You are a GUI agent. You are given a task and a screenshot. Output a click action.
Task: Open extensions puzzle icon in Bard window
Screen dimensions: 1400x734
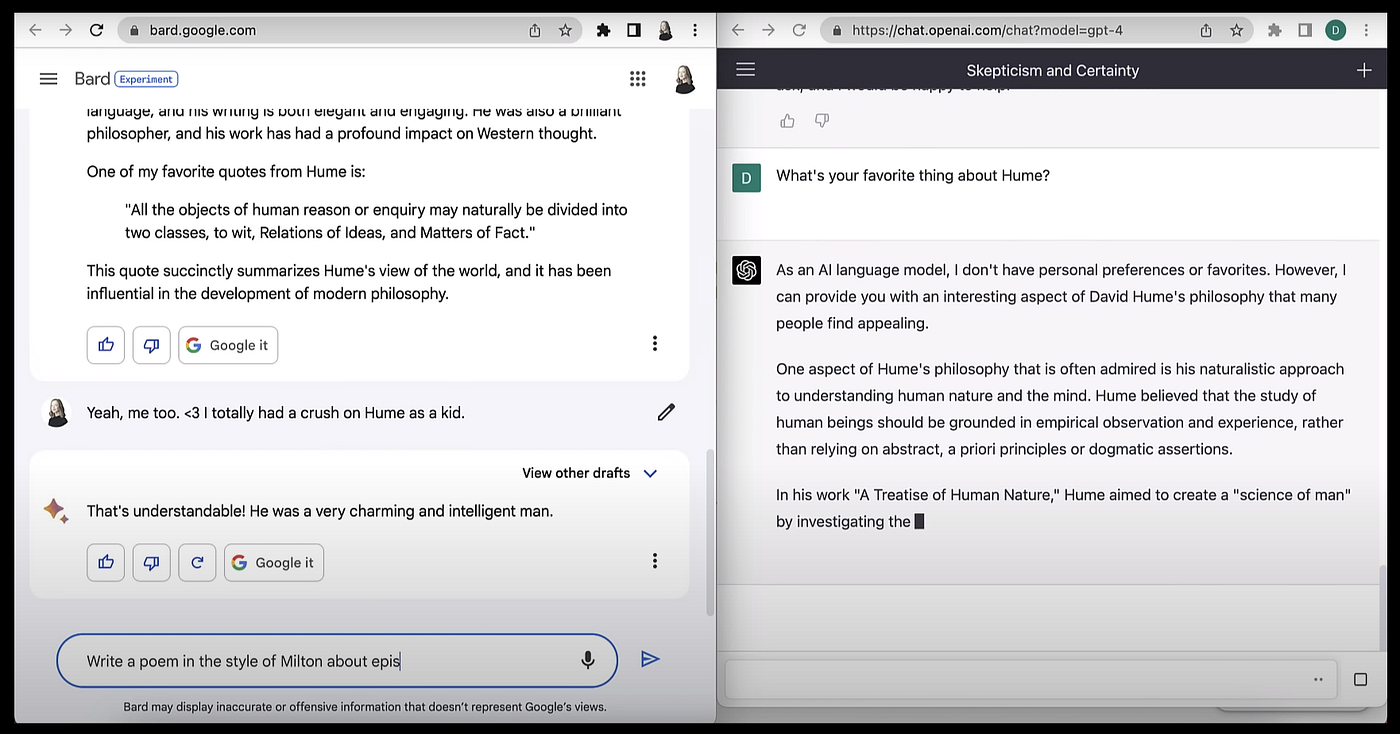pyautogui.click(x=603, y=30)
